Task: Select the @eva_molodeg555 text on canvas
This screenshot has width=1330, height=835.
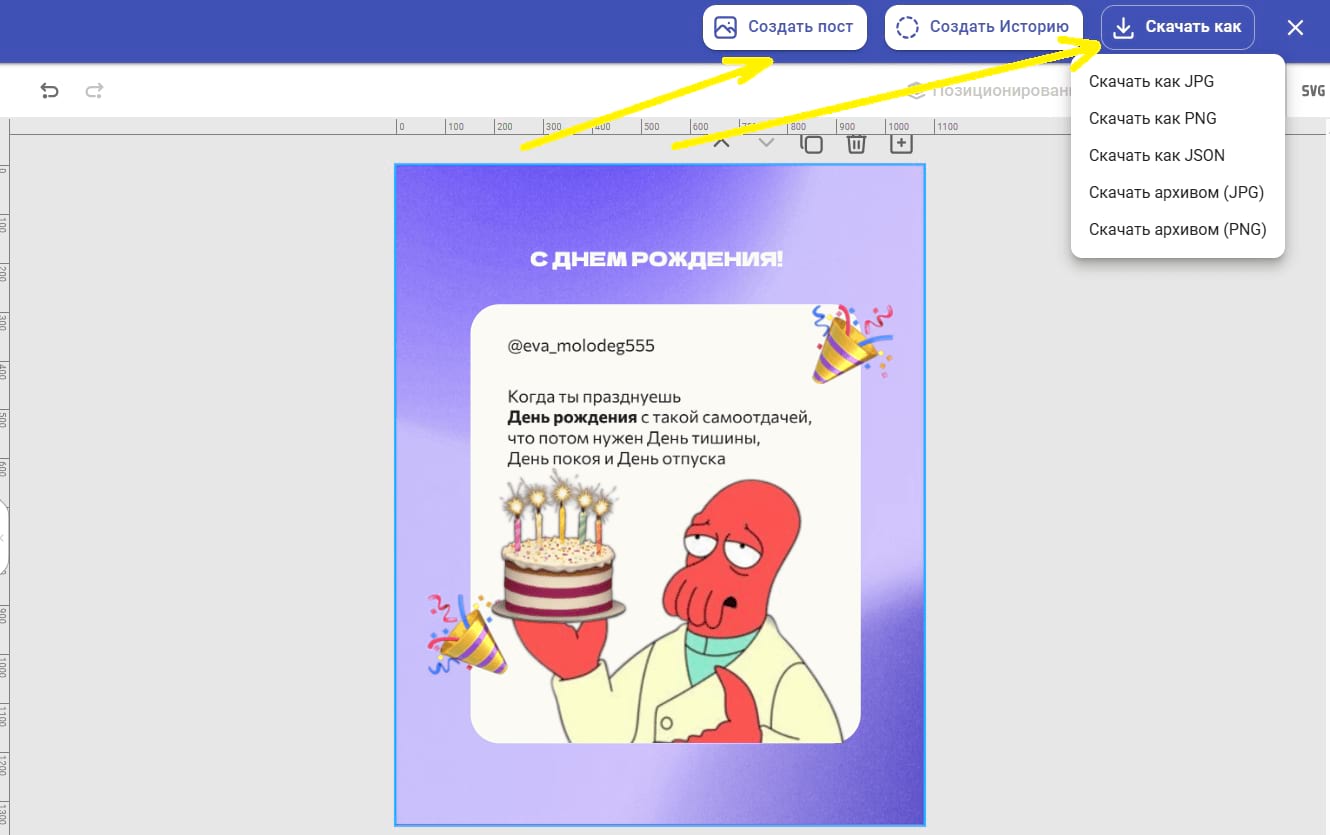Action: (581, 346)
